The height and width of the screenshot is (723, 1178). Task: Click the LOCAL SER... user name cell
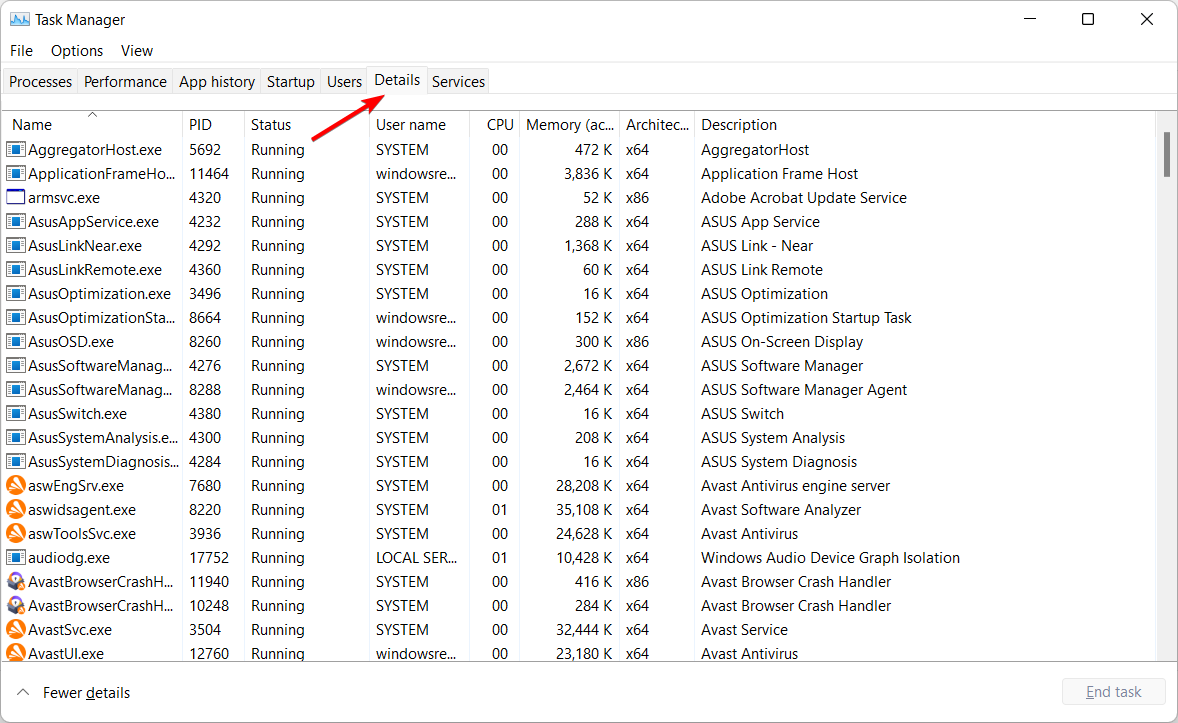coord(416,558)
